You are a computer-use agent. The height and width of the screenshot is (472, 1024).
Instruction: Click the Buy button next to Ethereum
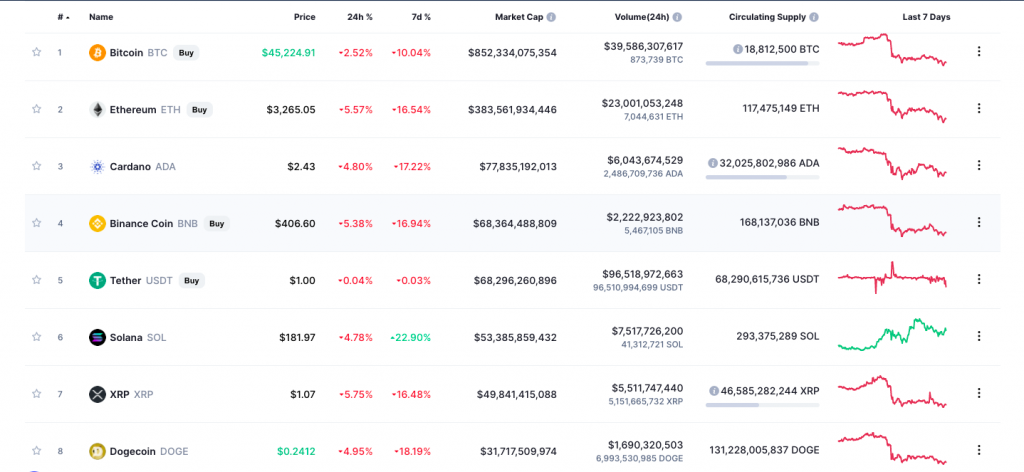click(199, 110)
